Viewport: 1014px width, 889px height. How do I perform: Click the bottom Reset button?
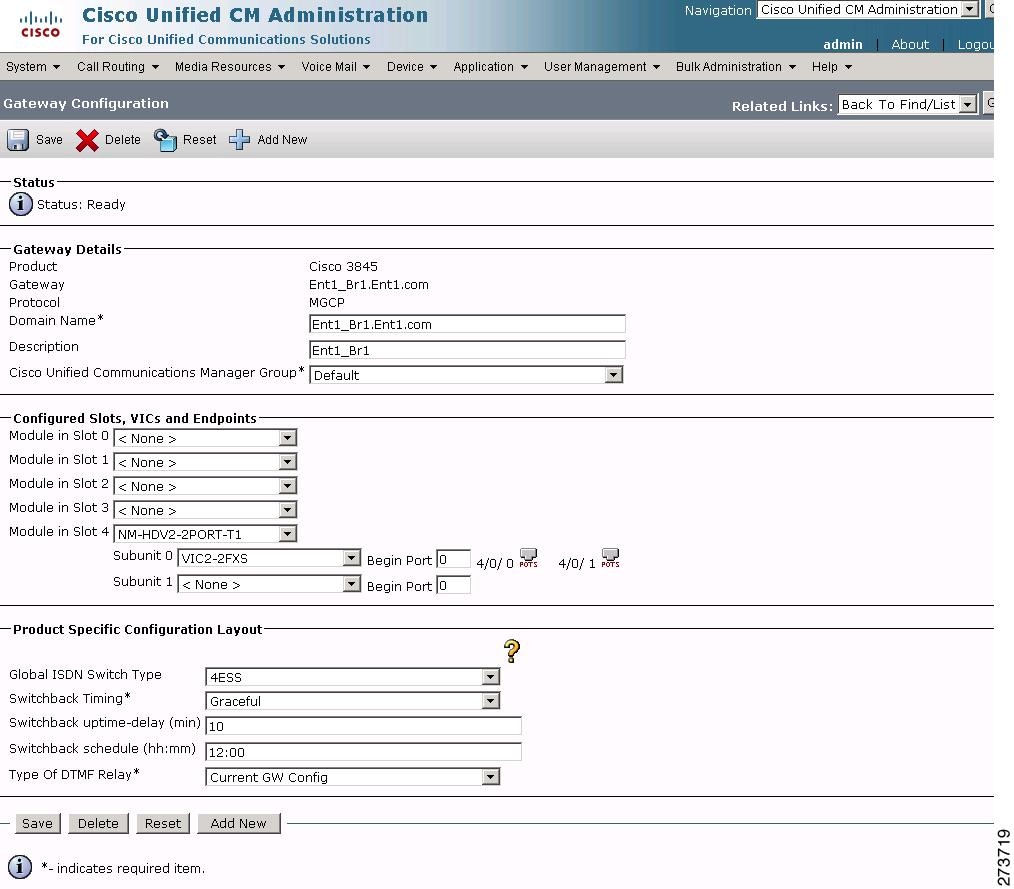(163, 823)
